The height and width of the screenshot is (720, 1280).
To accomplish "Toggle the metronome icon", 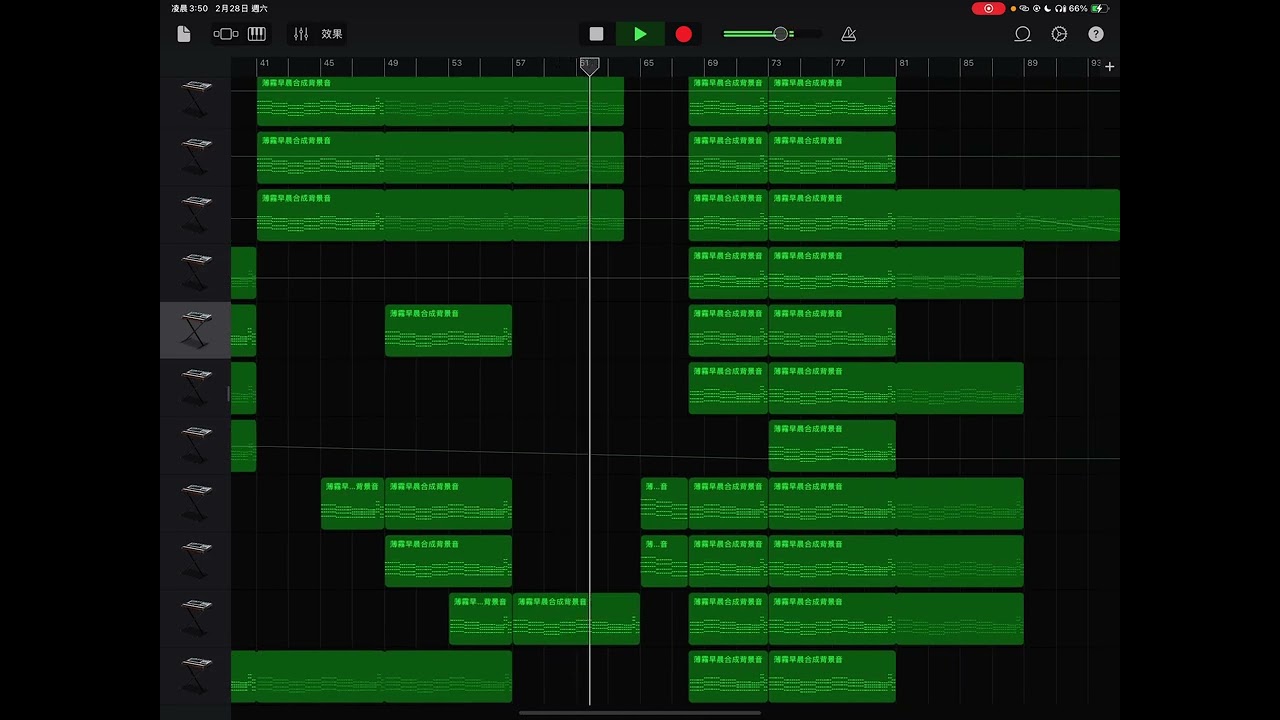I will point(848,34).
